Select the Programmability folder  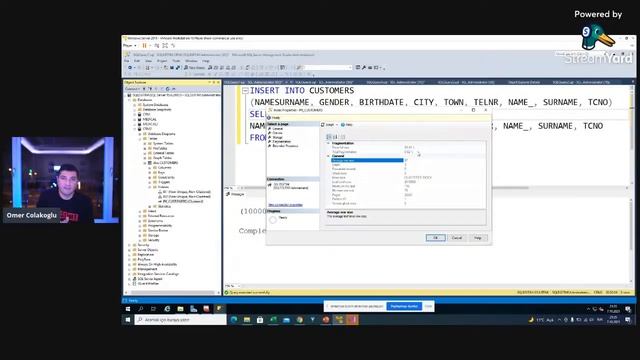click(x=160, y=226)
